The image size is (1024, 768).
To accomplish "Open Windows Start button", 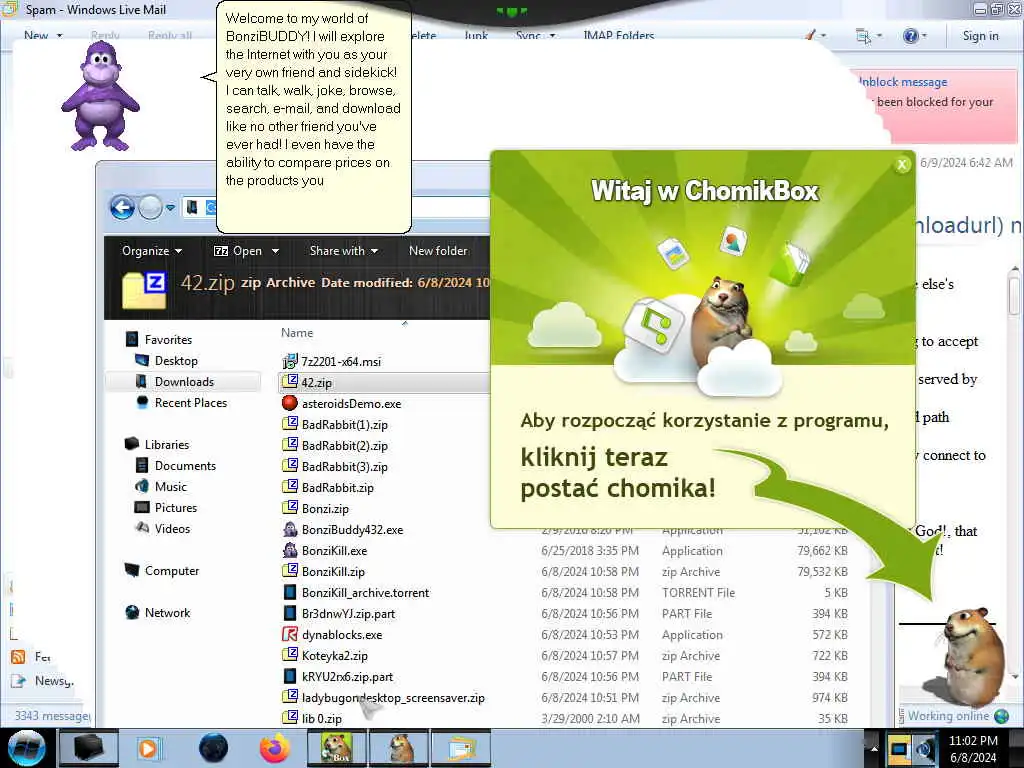I will pos(26,748).
